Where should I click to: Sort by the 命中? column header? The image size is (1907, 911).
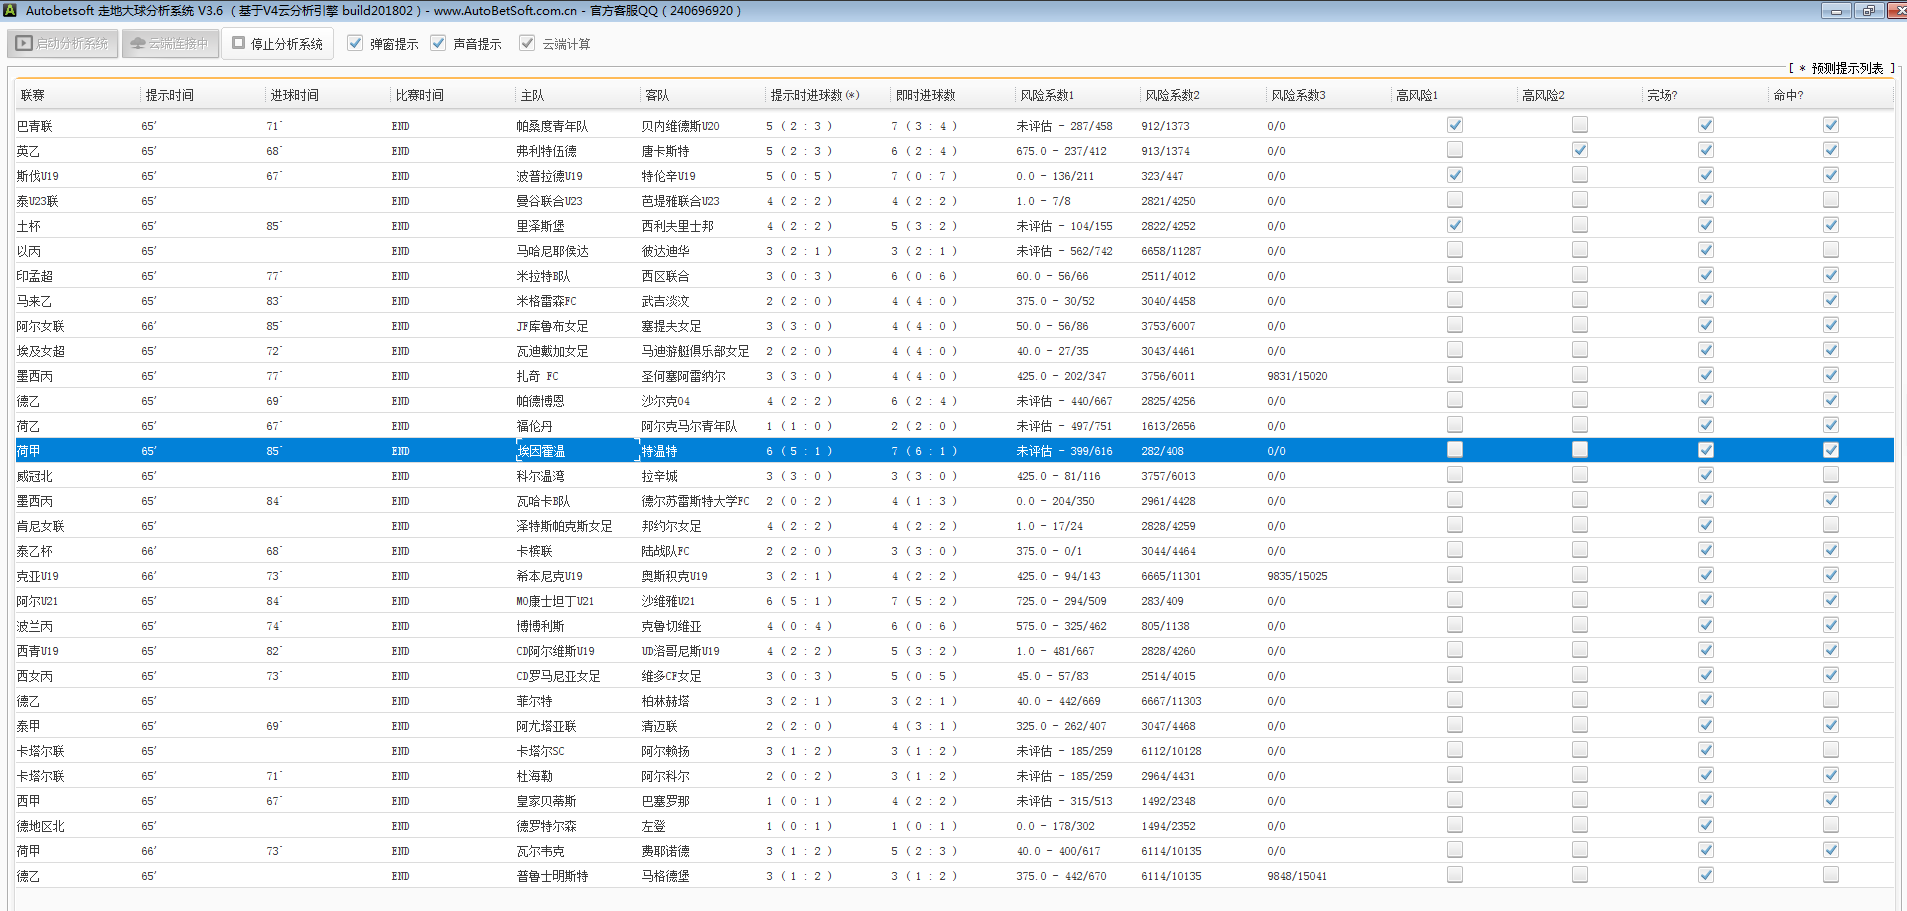(x=1788, y=95)
